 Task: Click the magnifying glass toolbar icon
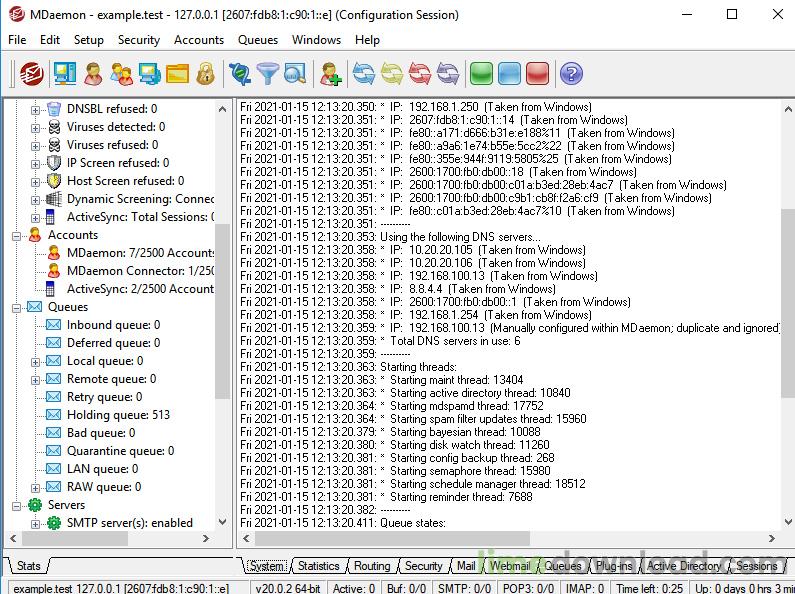(295, 73)
